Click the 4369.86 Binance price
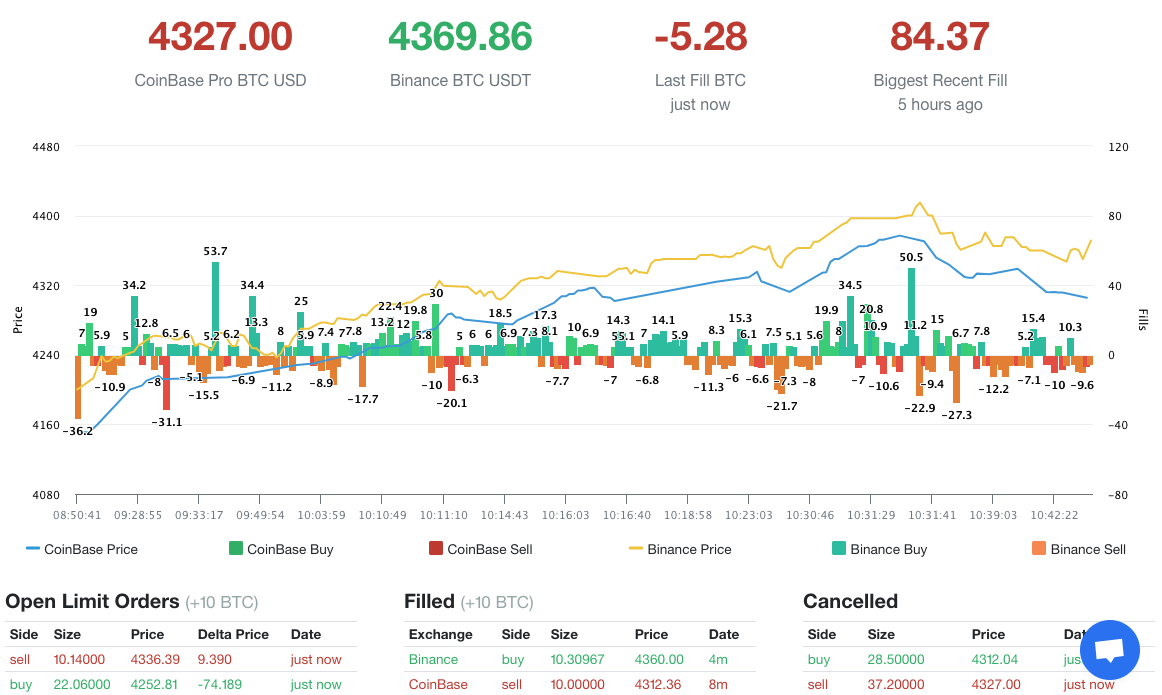The image size is (1162, 695). pyautogui.click(x=460, y=36)
